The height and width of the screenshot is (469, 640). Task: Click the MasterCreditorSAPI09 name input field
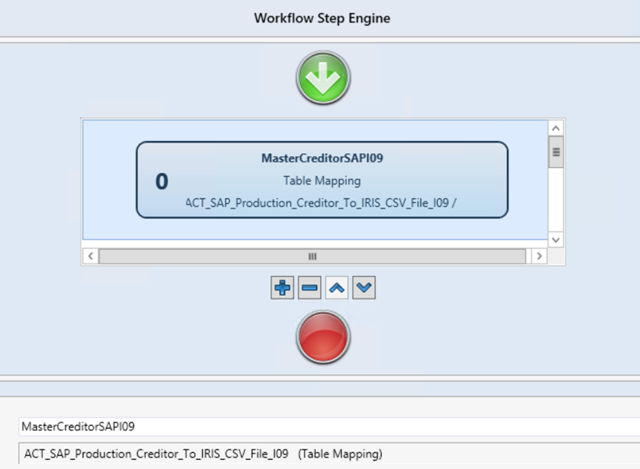click(x=329, y=427)
